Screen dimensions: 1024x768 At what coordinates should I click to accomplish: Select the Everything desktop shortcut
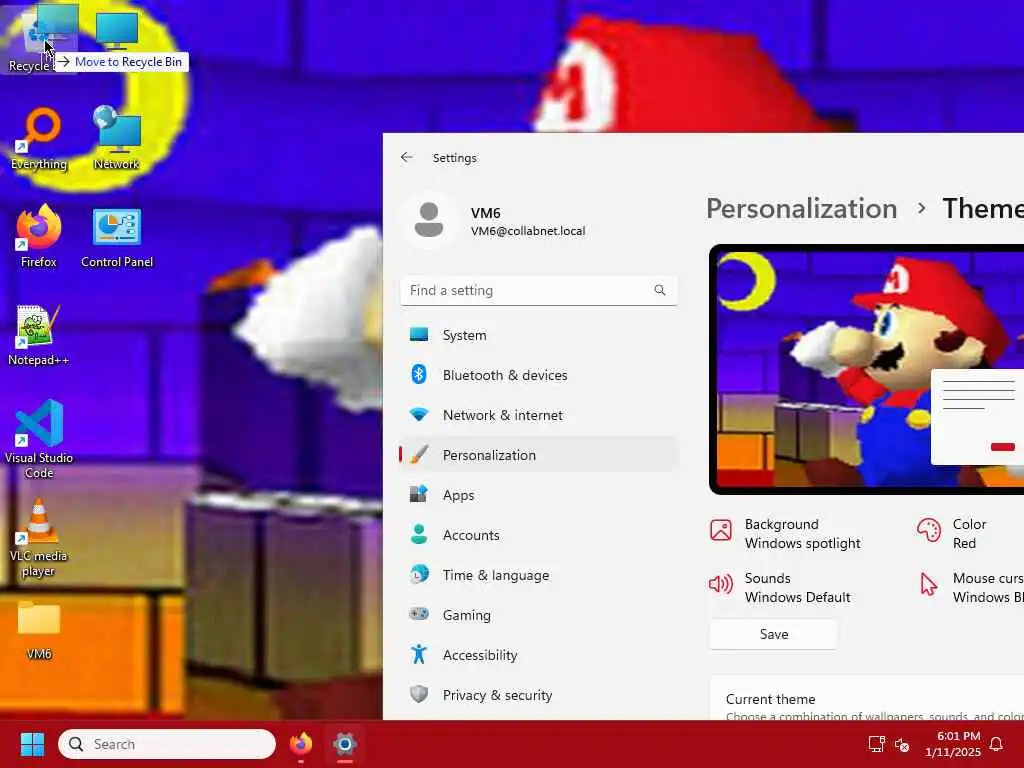point(39,139)
